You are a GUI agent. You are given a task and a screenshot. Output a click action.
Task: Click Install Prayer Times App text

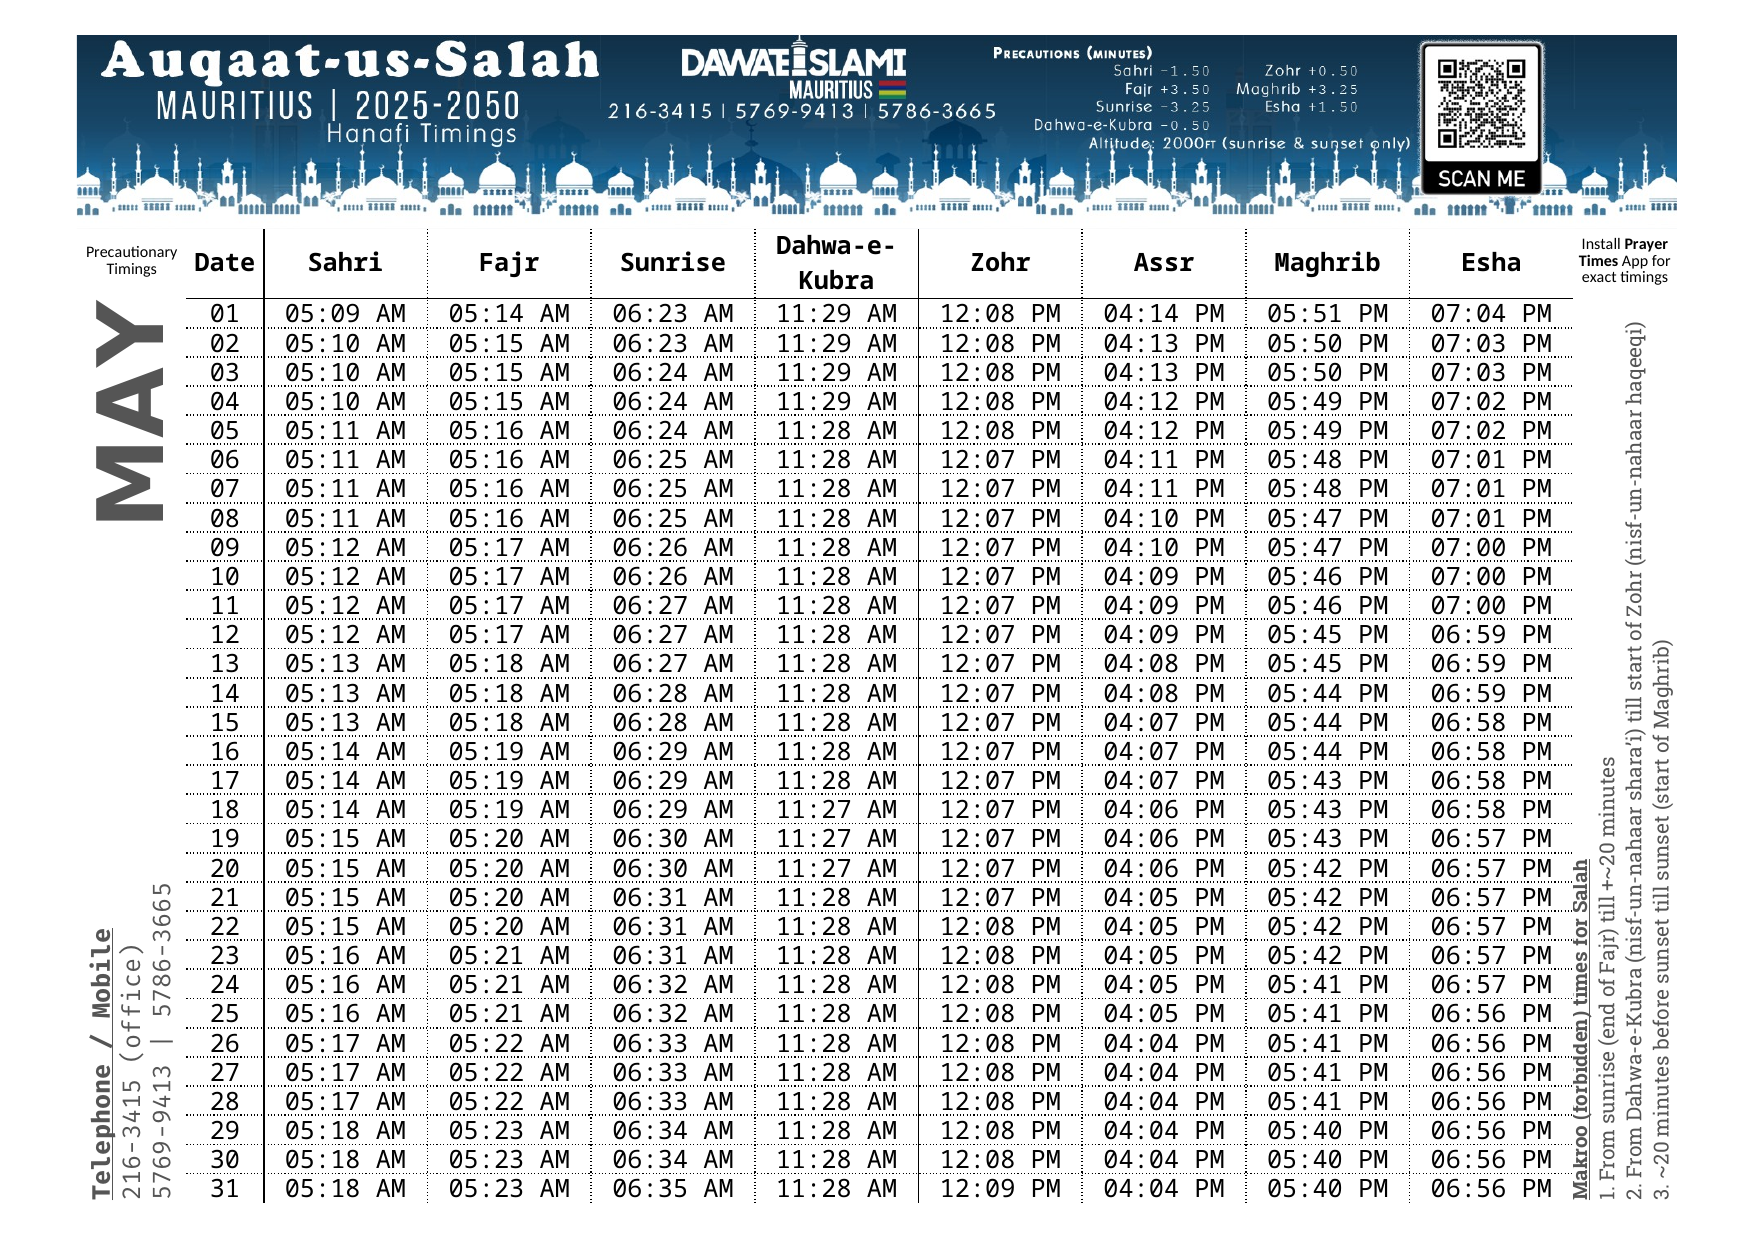pyautogui.click(x=1624, y=261)
